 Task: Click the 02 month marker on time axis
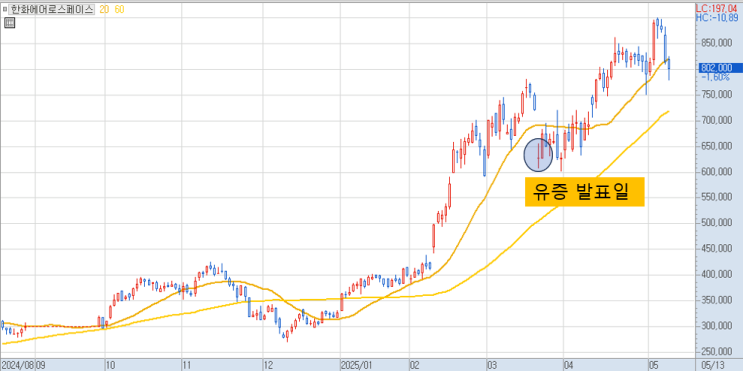[x=415, y=365]
